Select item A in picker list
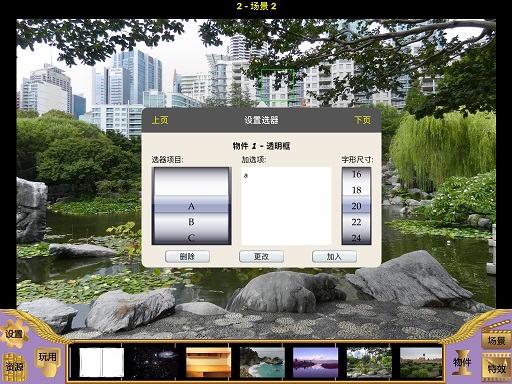Image resolution: width=512 pixels, height=384 pixels. [x=191, y=206]
